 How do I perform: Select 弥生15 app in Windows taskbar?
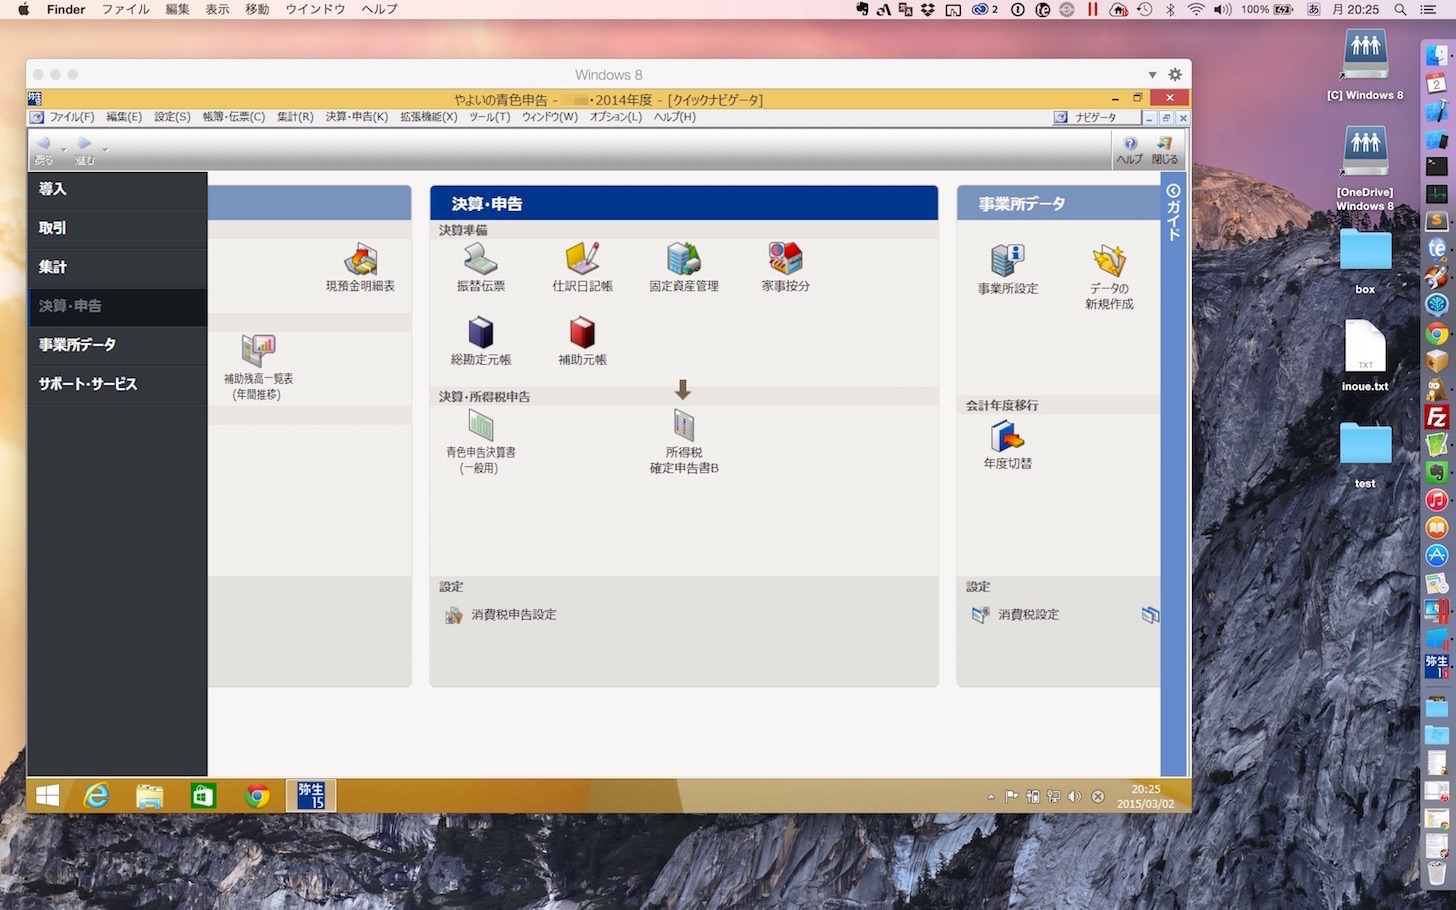click(x=311, y=796)
